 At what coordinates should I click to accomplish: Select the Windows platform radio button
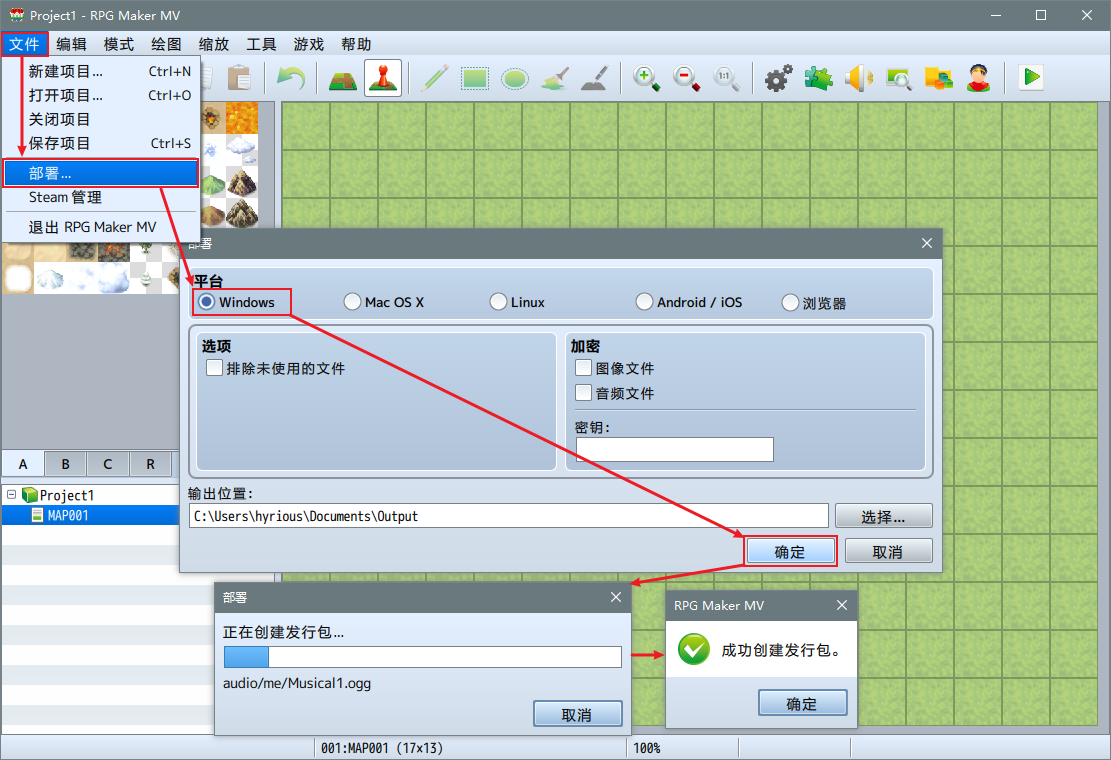(x=206, y=302)
